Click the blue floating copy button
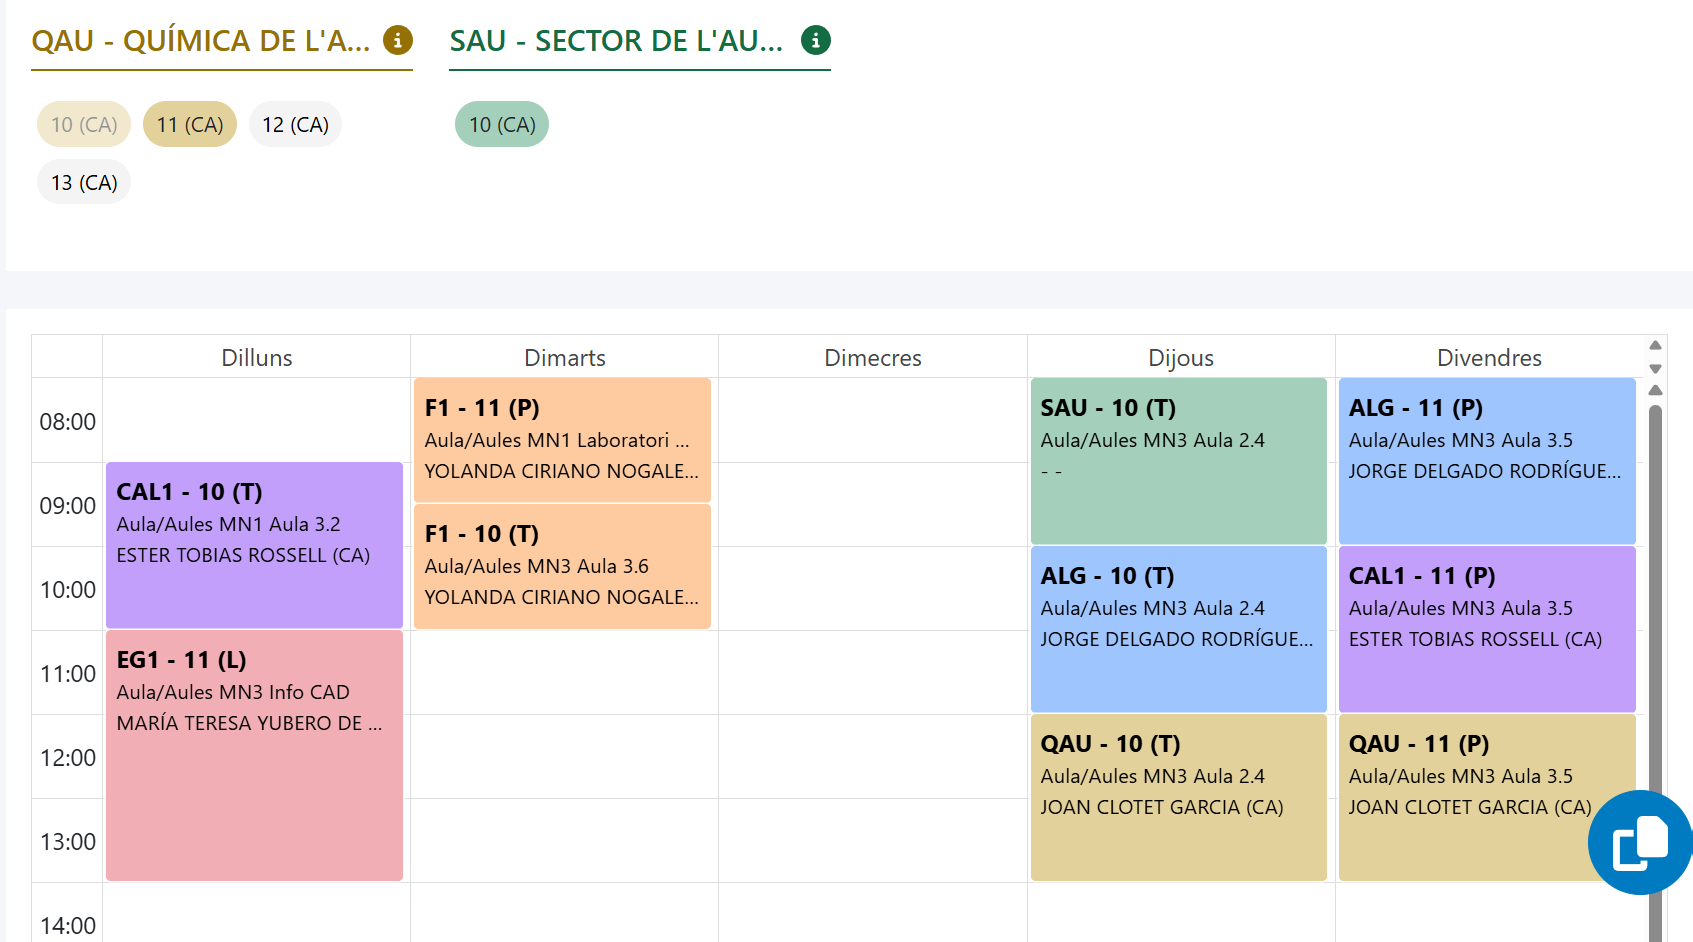Viewport: 1693px width, 942px height. point(1639,842)
